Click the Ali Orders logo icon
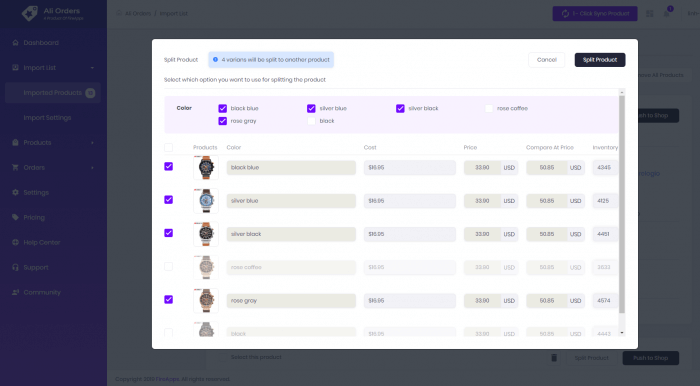The width and height of the screenshot is (700, 386). tap(29, 13)
